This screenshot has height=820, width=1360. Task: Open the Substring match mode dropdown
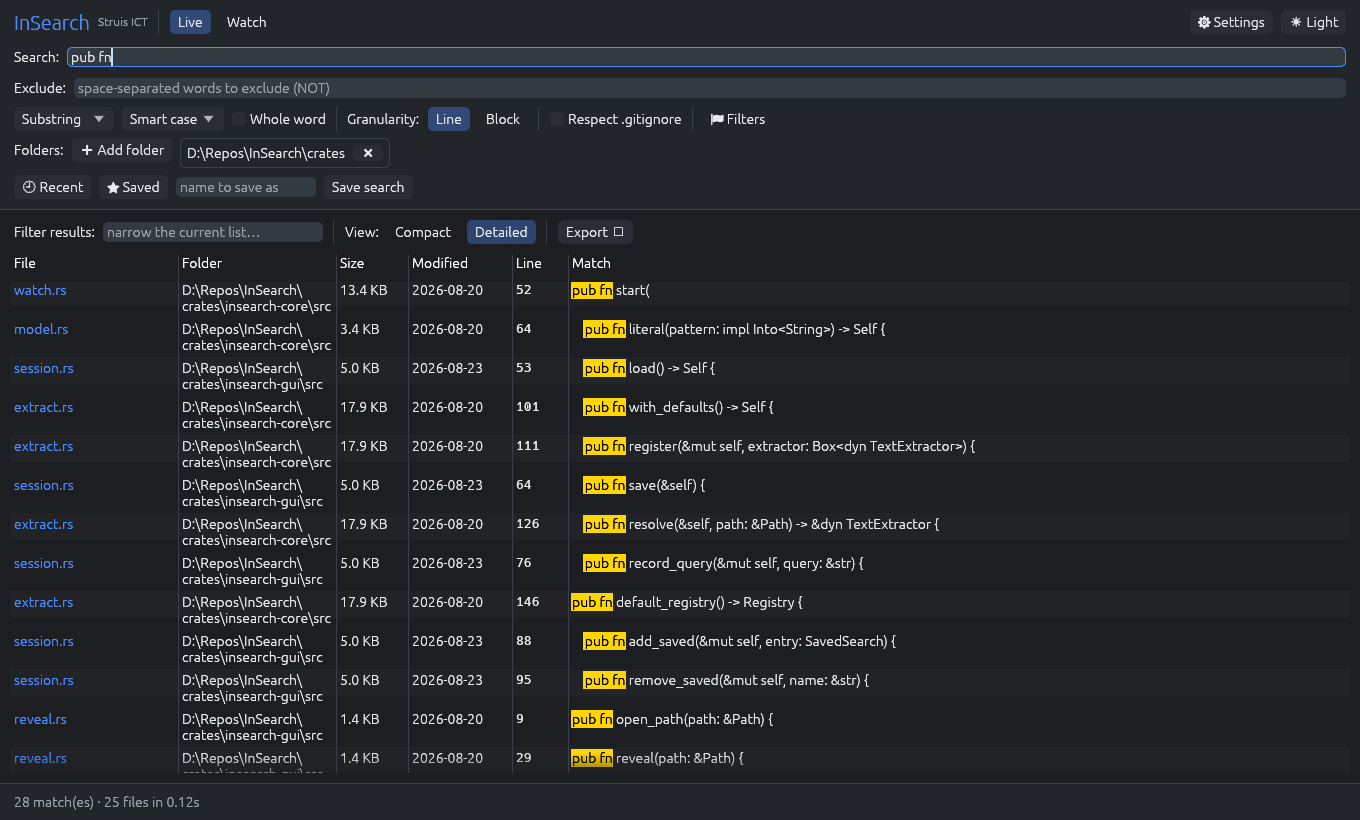(x=64, y=119)
